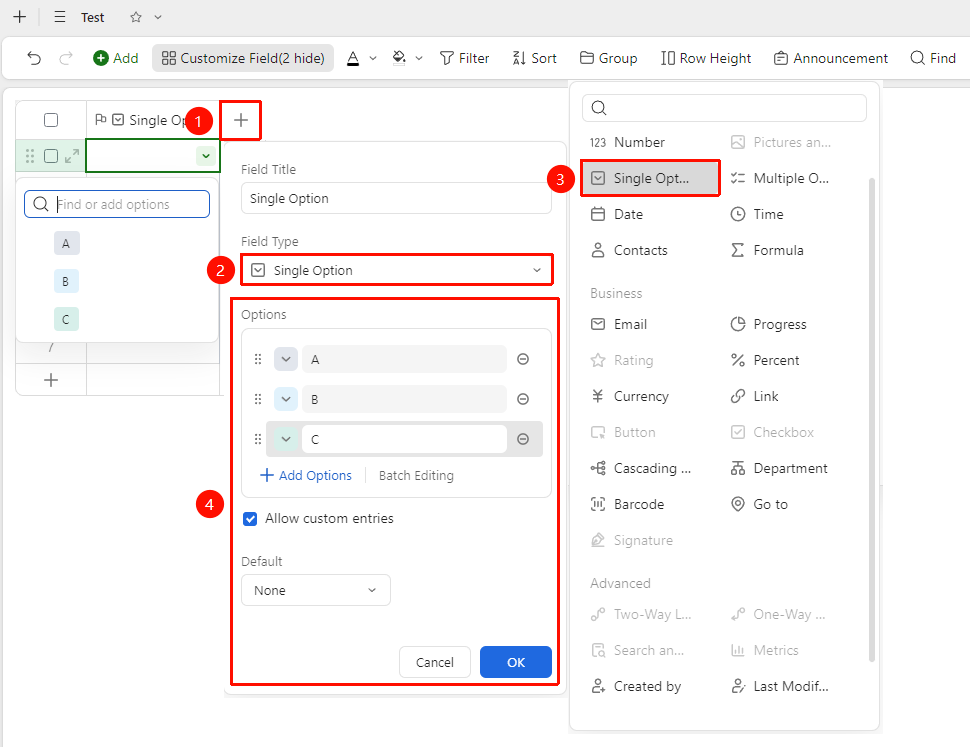Open the Field Type dropdown
This screenshot has width=970, height=747.
(x=397, y=270)
